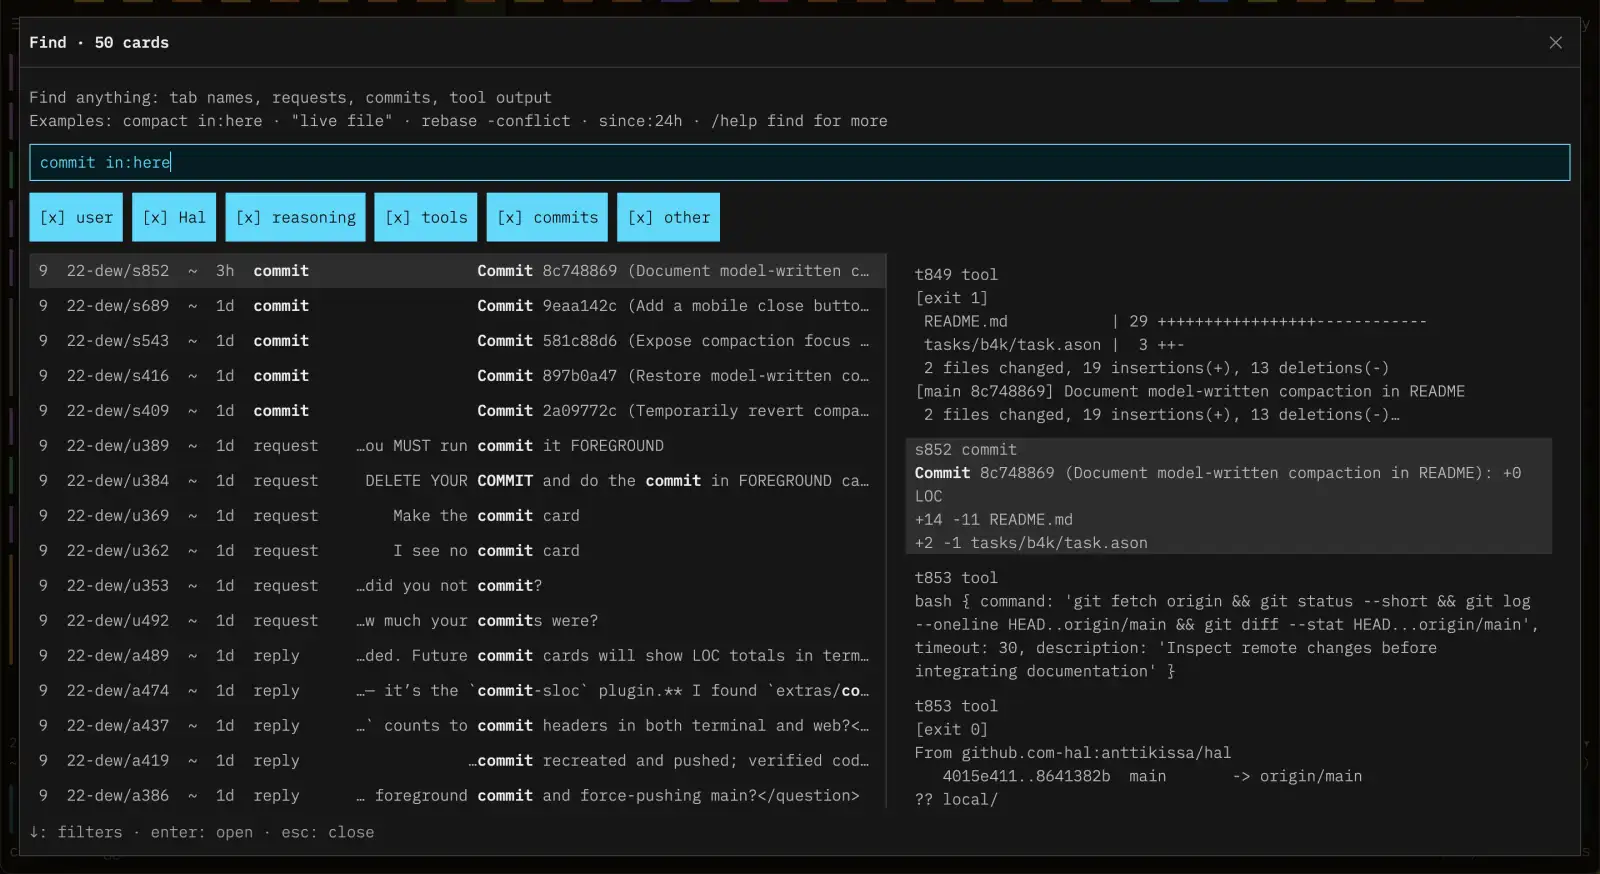Toggle the reasoning filter checkbox

[x=296, y=217]
